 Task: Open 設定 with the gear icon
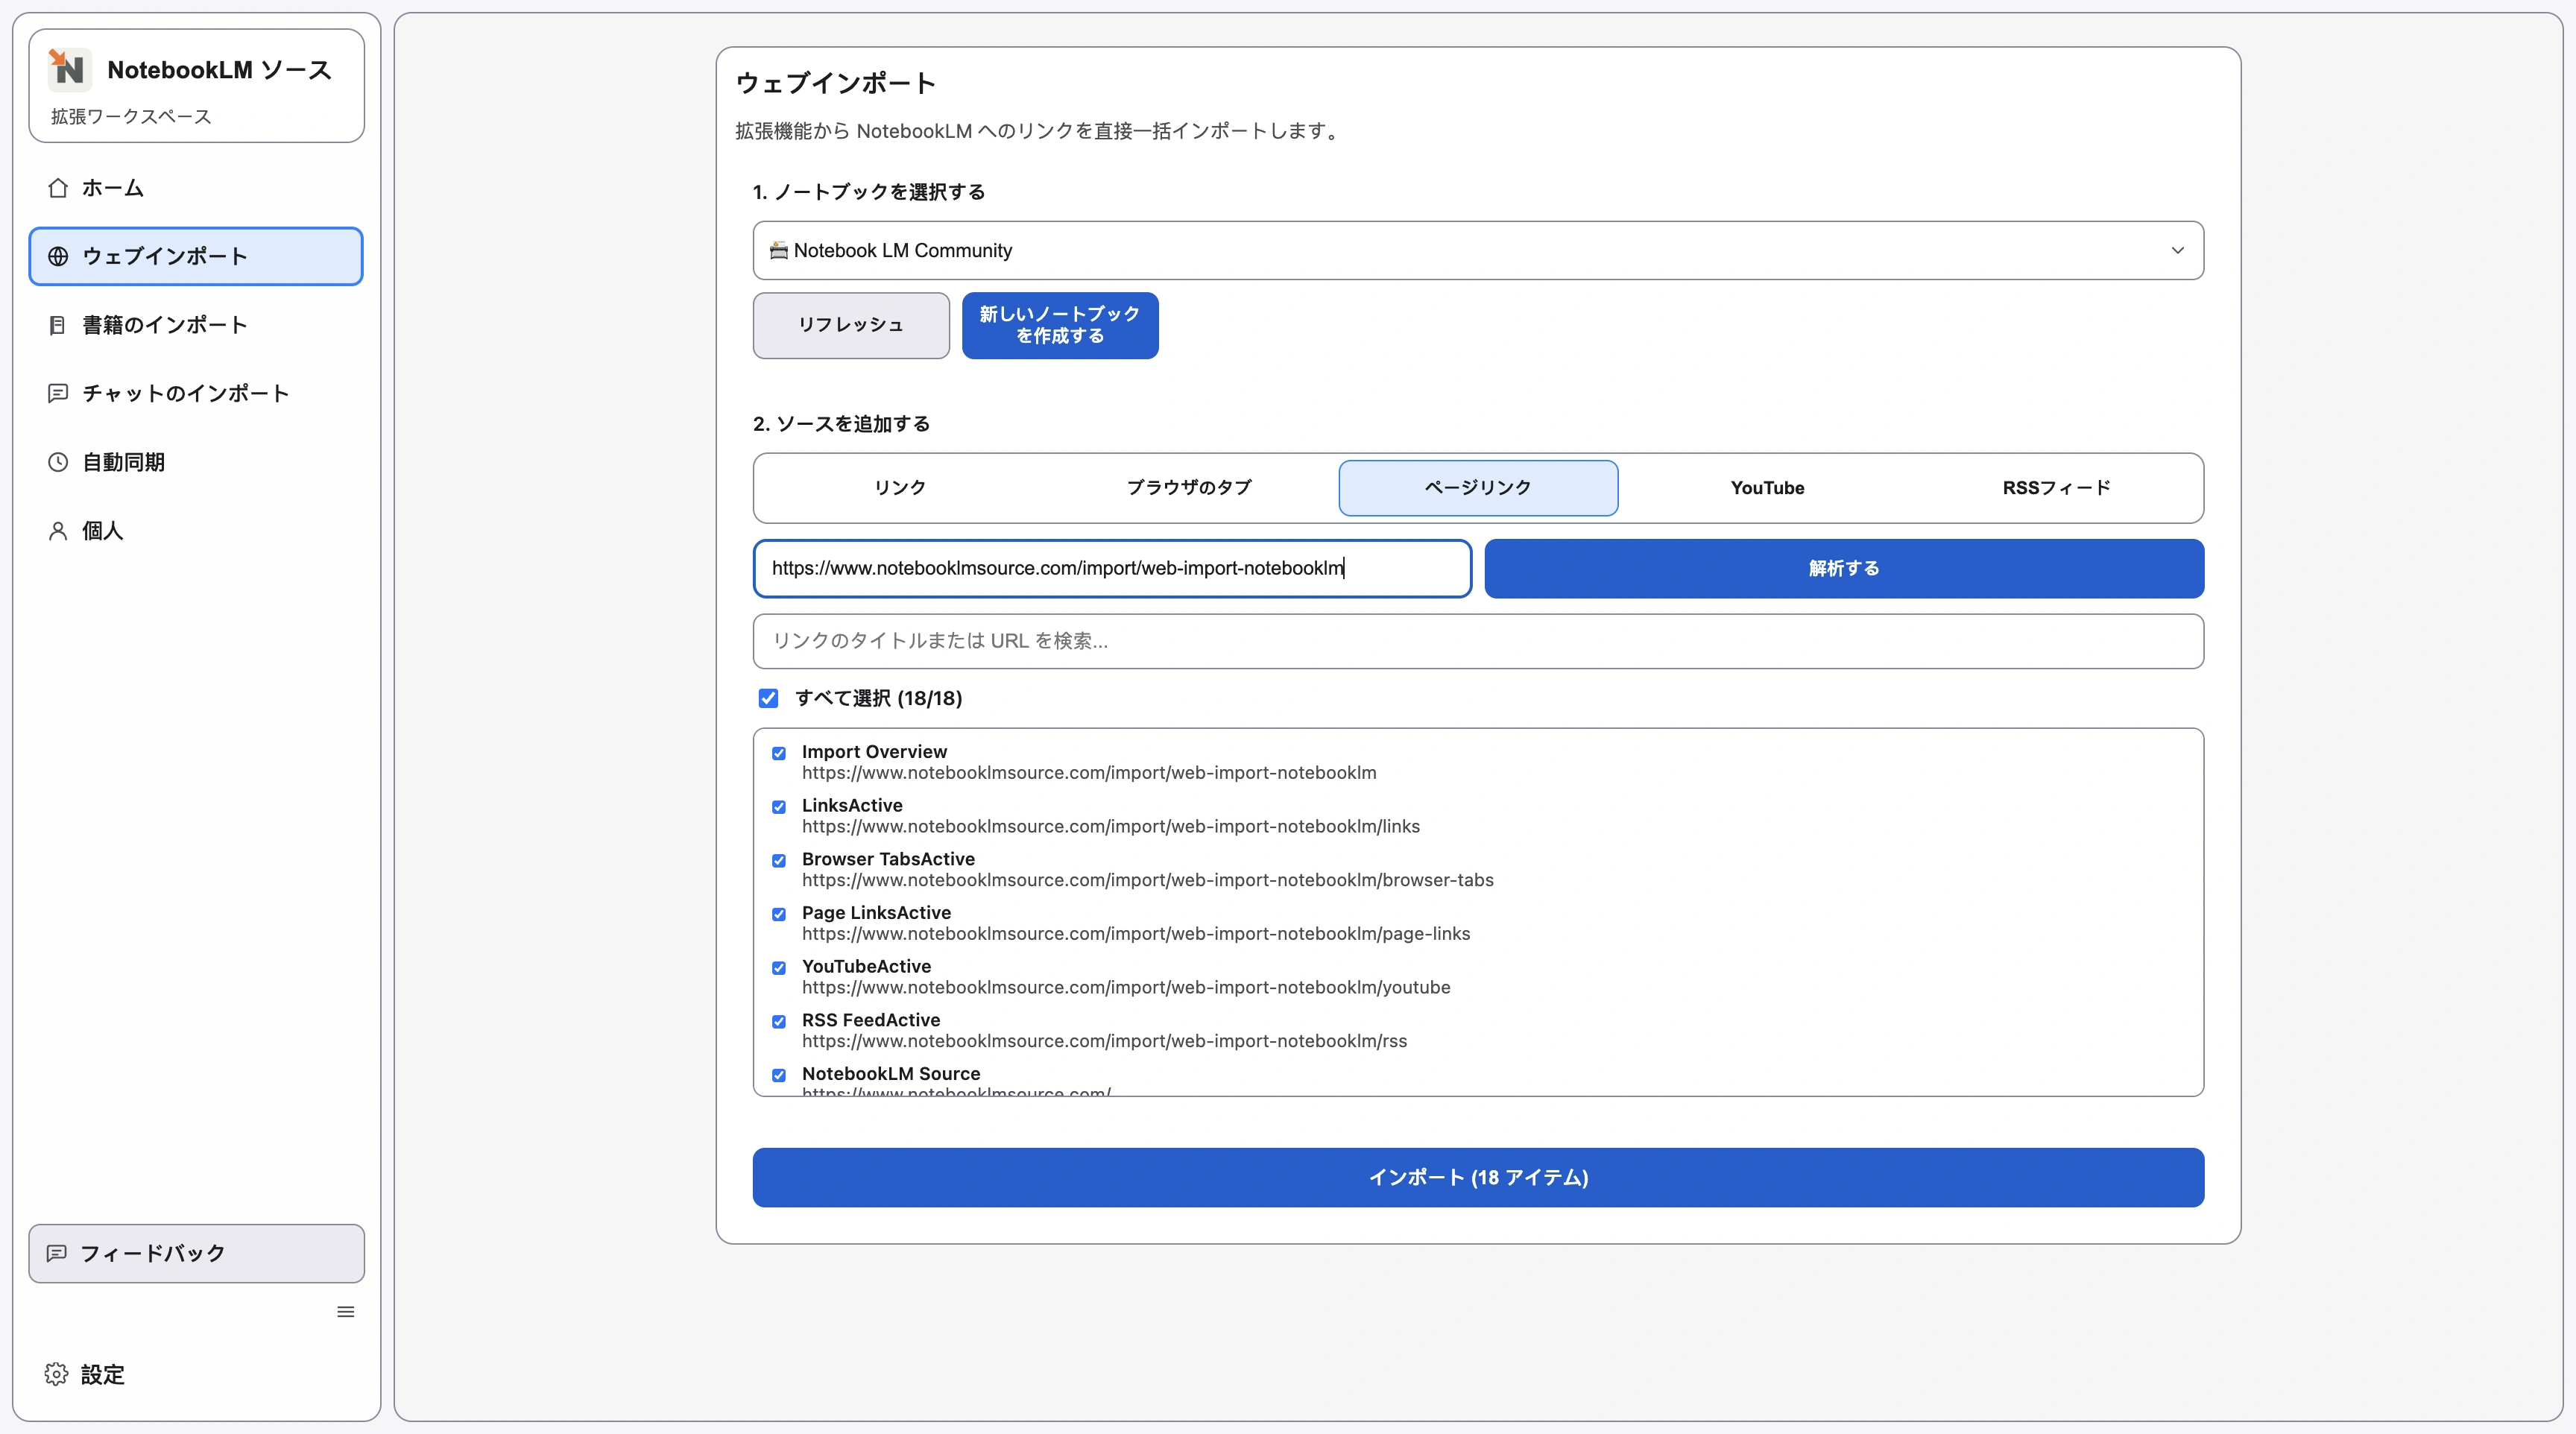tap(55, 1374)
